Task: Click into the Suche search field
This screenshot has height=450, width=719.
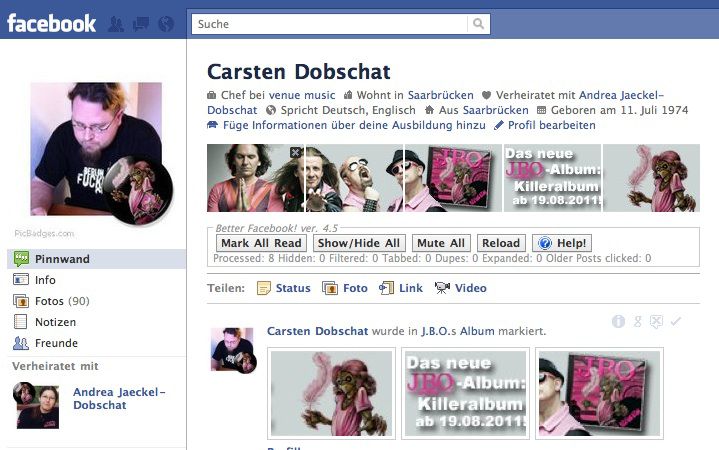Action: click(x=330, y=24)
